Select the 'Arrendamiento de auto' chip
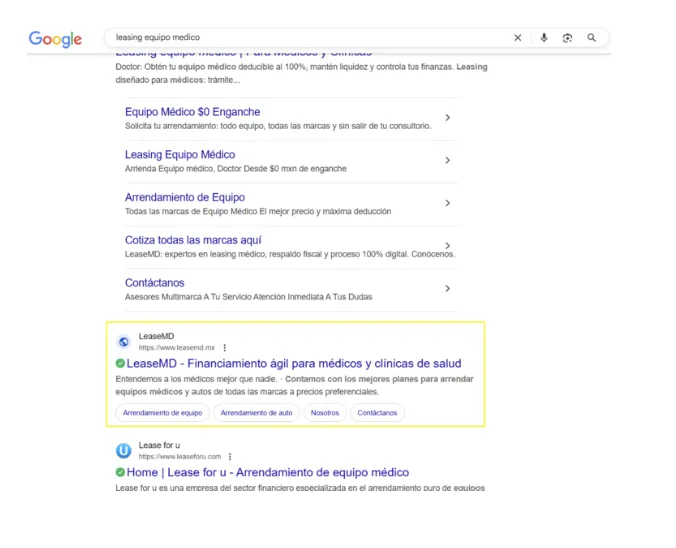This screenshot has width=676, height=548. [x=256, y=413]
